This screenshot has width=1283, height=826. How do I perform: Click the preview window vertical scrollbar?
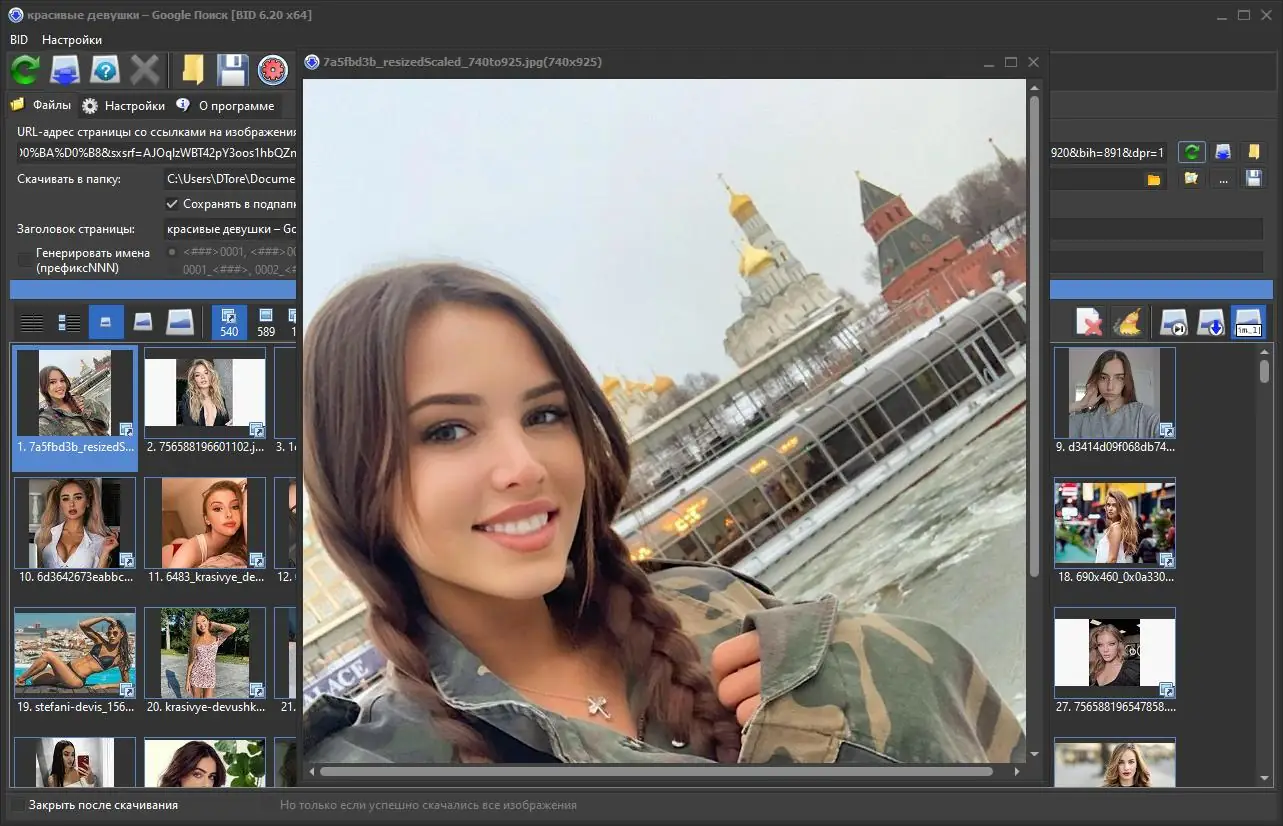coord(1034,336)
